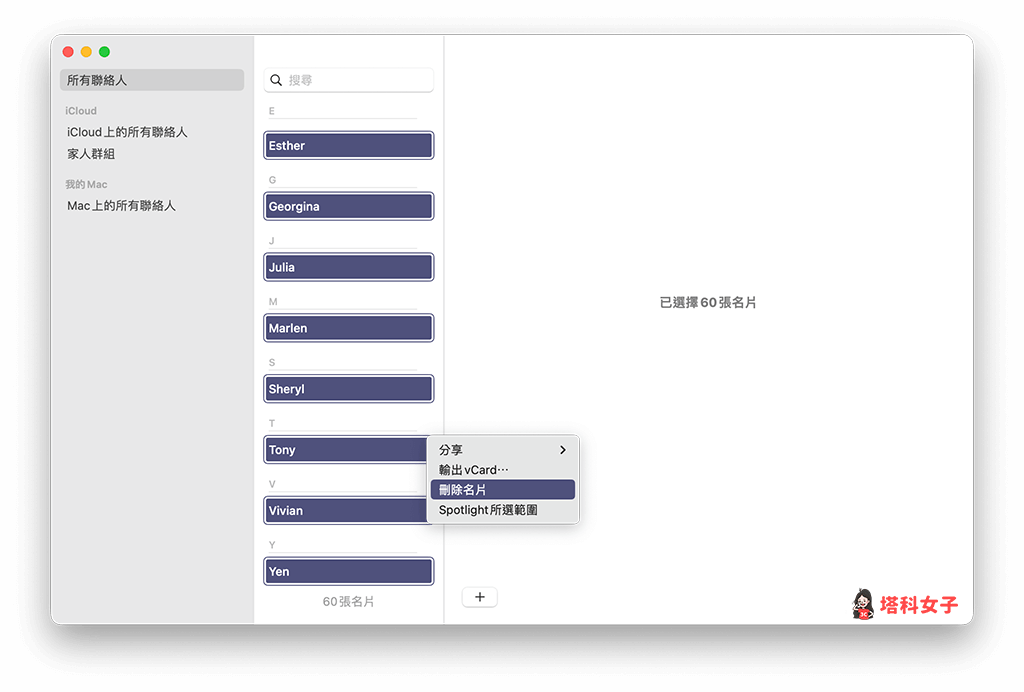Select the Yen contact
The height and width of the screenshot is (692, 1024).
click(349, 571)
